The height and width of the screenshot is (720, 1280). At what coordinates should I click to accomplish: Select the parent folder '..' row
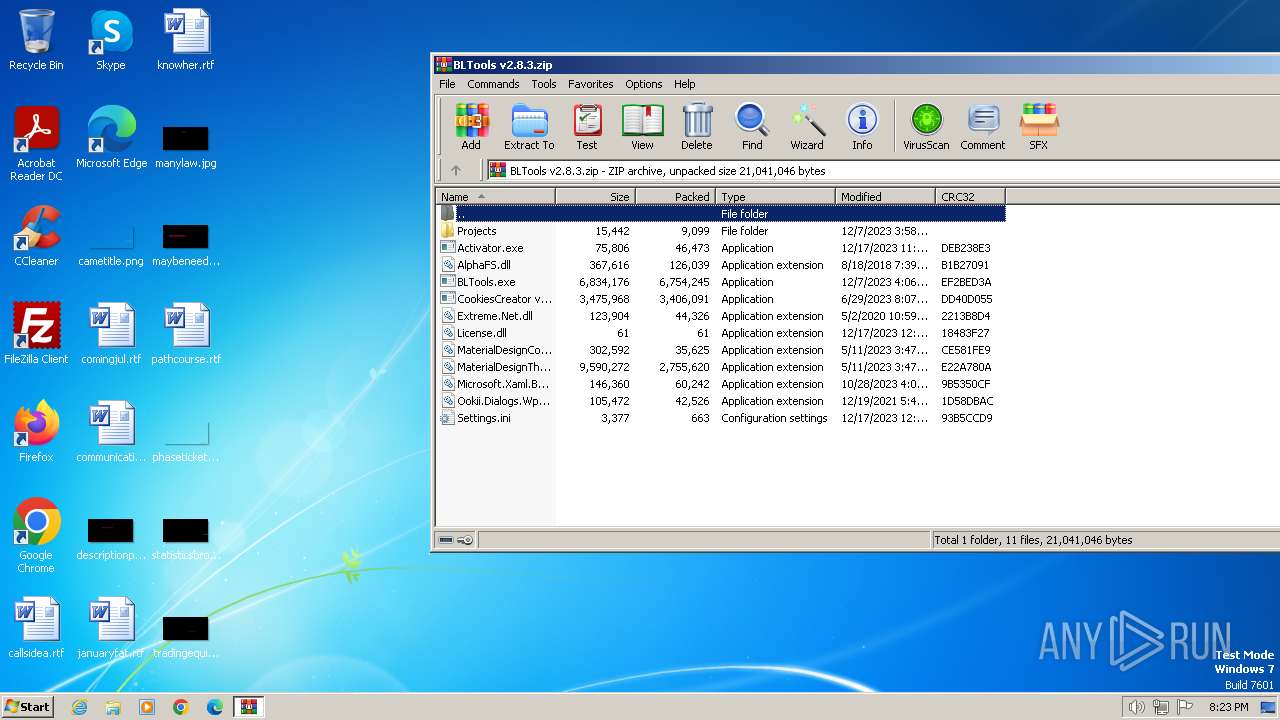click(x=720, y=214)
